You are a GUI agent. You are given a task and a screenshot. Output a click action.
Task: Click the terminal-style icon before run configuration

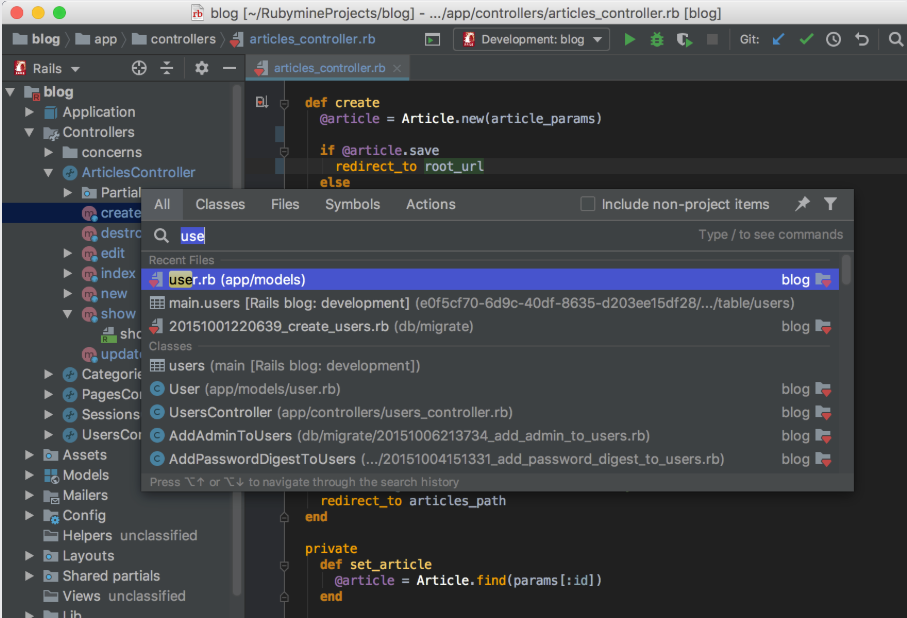click(432, 39)
